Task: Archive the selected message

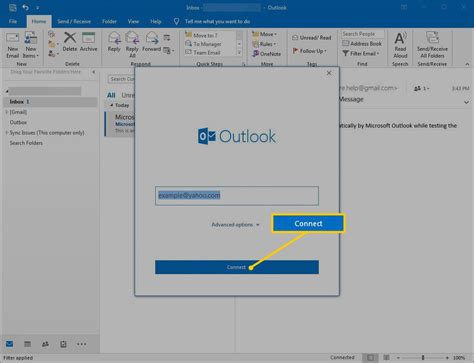Action: coord(88,42)
